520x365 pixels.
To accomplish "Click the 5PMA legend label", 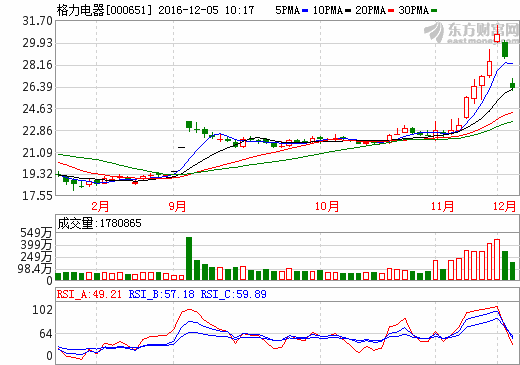I will 287,10.
